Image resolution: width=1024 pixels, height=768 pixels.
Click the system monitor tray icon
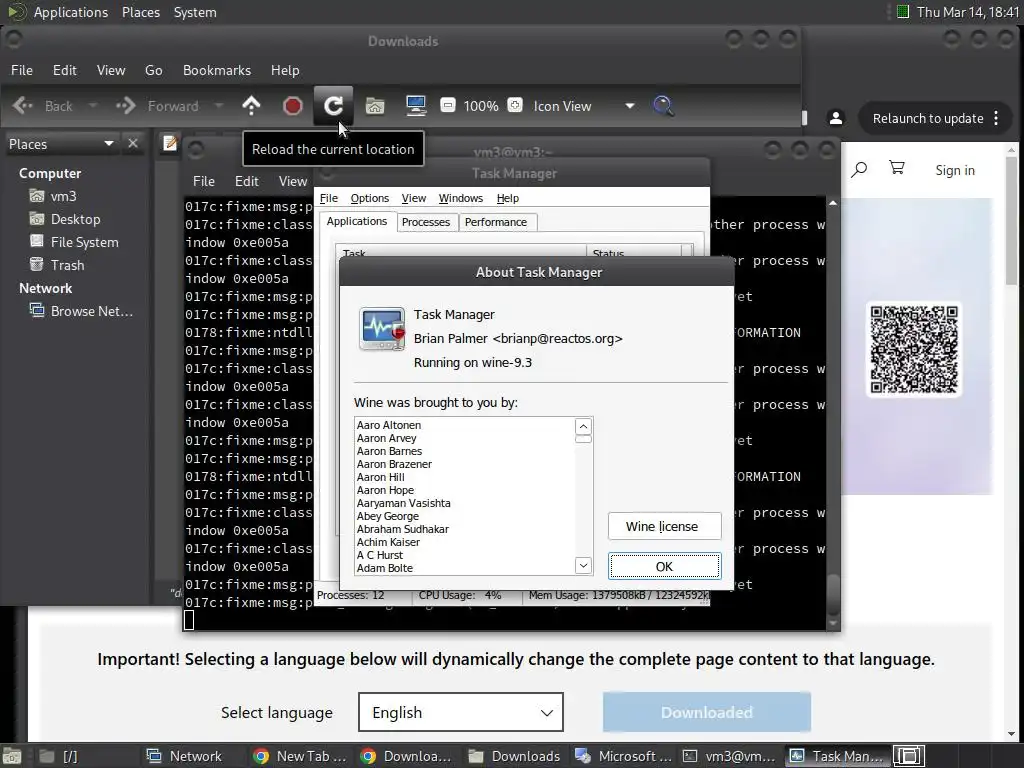(x=903, y=12)
